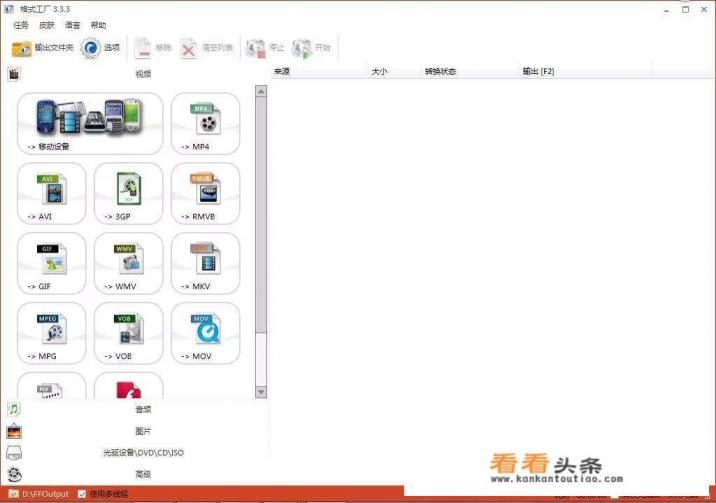716x503 pixels.
Task: Select the MP4 conversion icon
Action: (x=205, y=122)
